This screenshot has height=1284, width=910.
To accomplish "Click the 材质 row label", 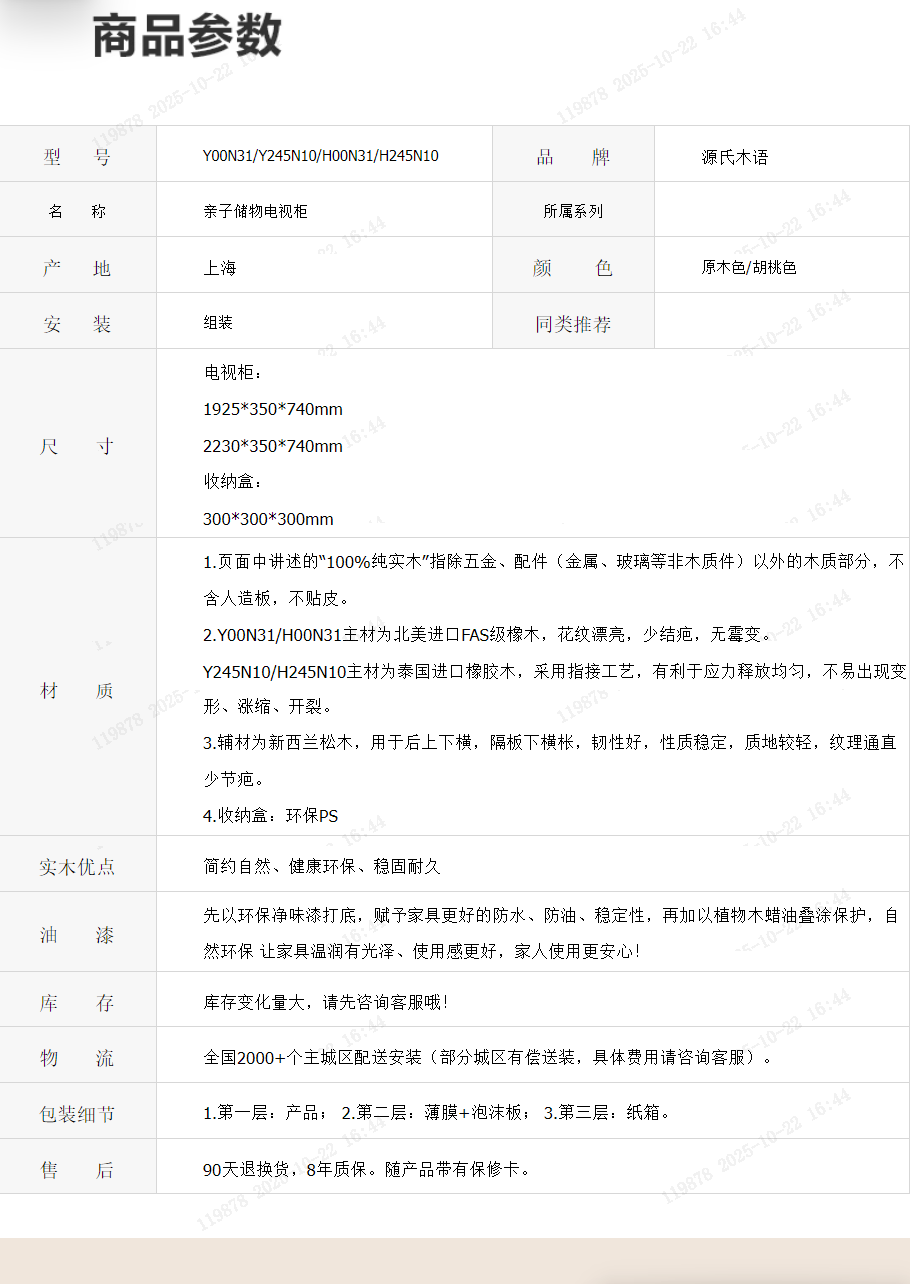I will 77,691.
